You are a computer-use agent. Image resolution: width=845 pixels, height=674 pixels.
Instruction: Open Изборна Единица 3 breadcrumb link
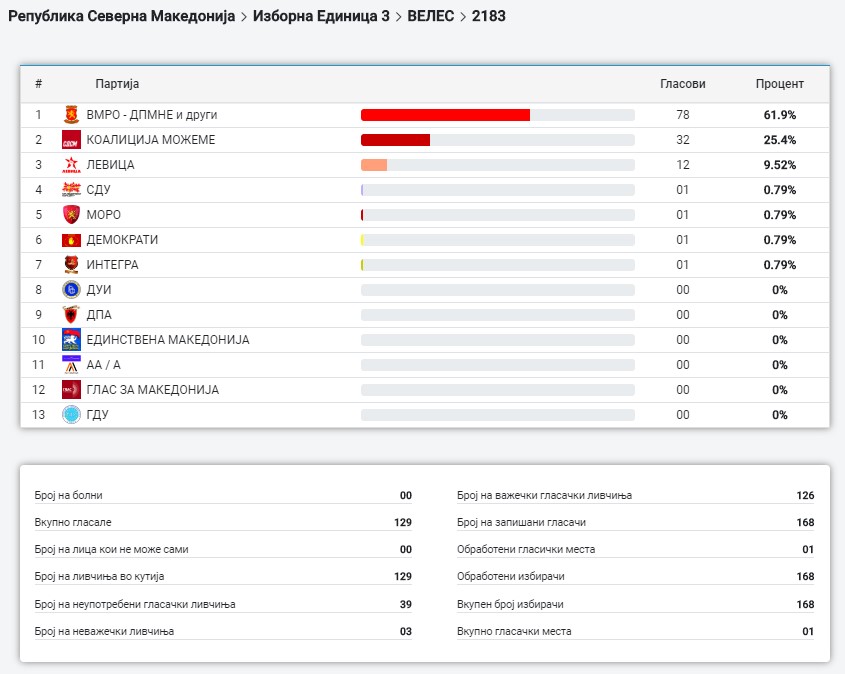[x=321, y=17]
